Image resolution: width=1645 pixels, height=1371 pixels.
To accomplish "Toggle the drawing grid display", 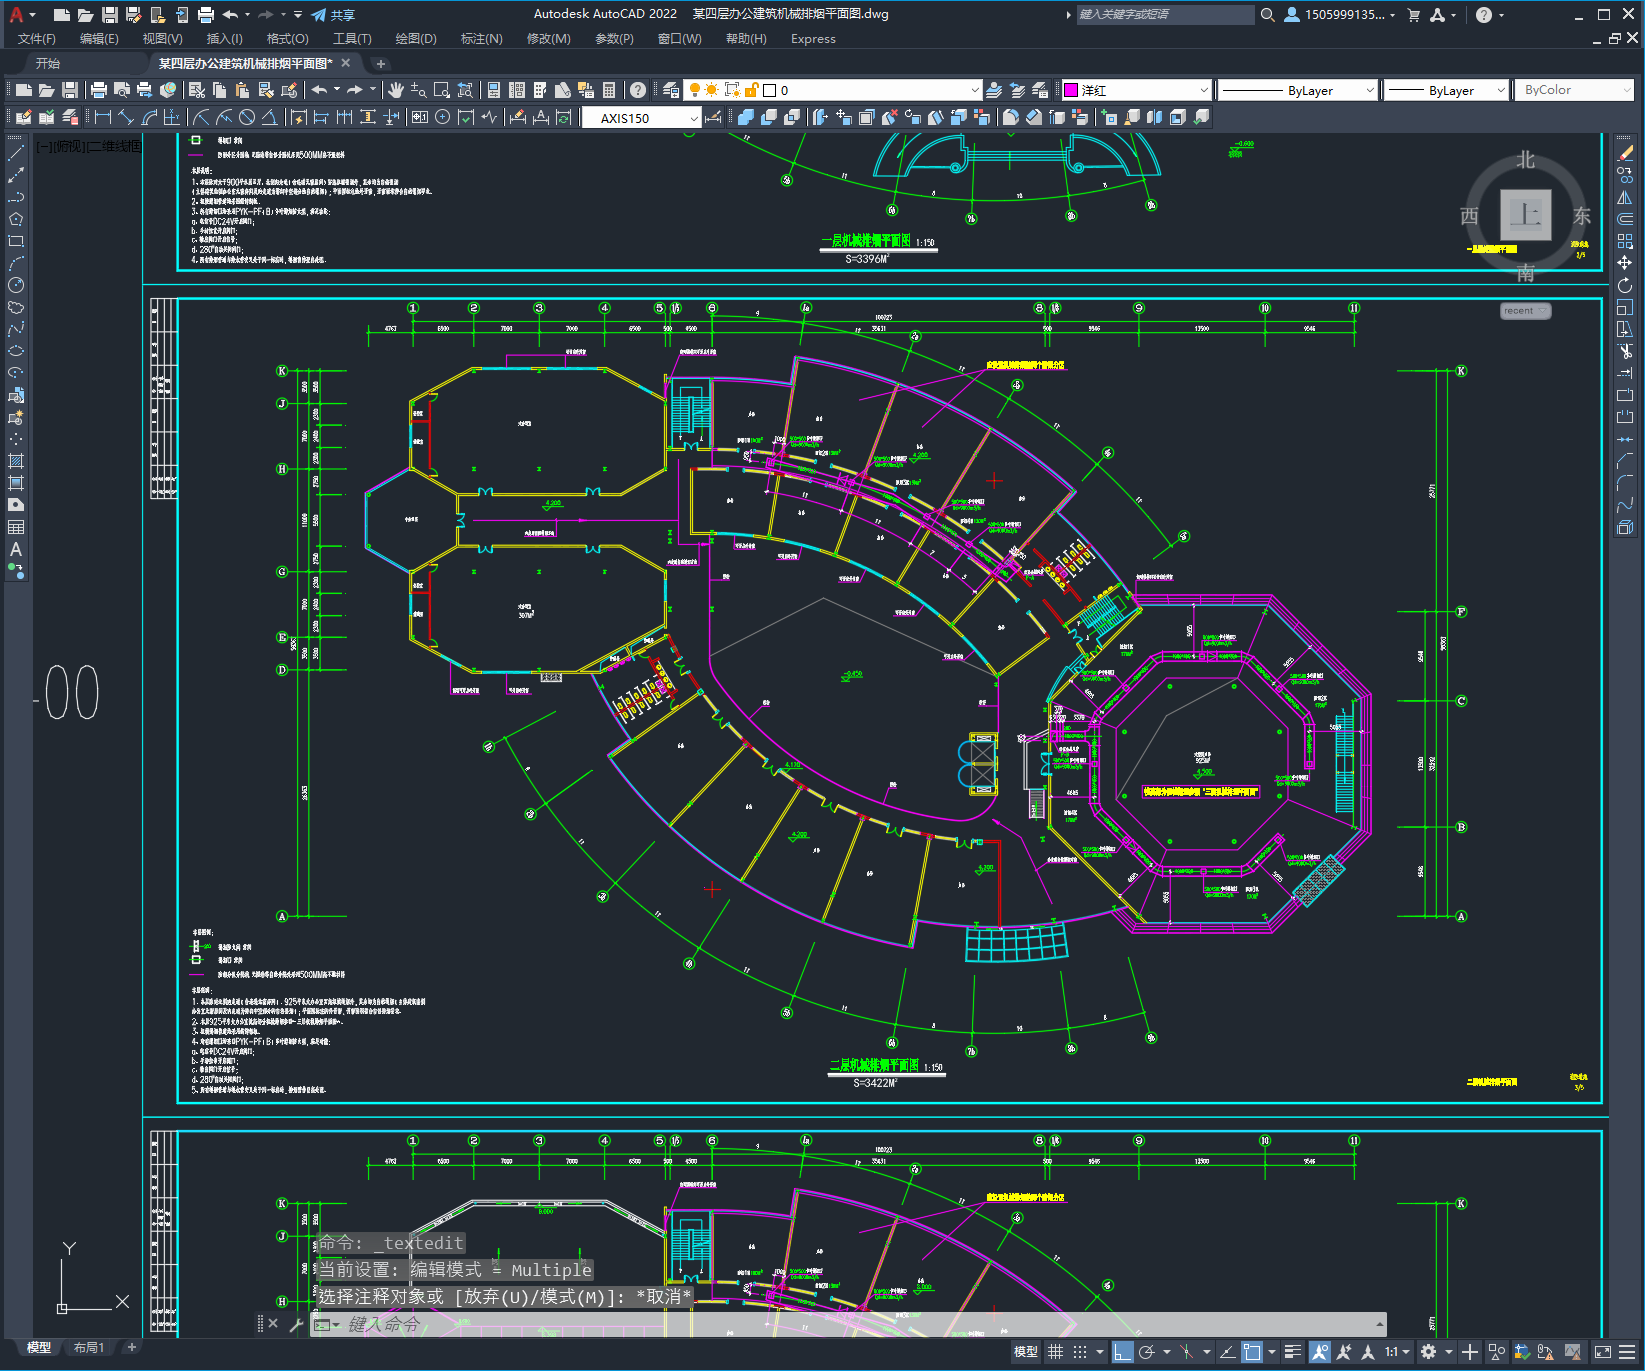I will 1055,1352.
